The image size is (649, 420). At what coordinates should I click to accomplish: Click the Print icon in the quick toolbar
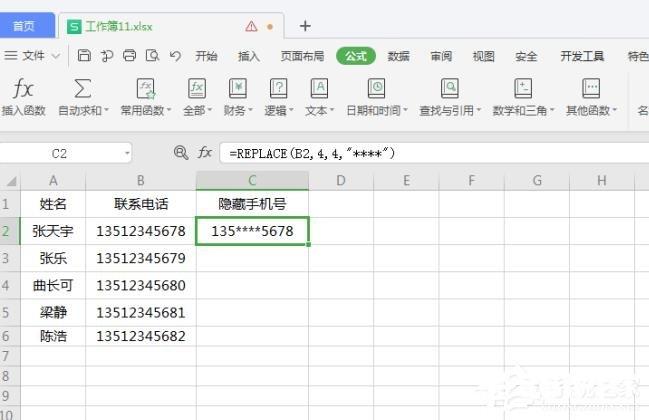(129, 55)
